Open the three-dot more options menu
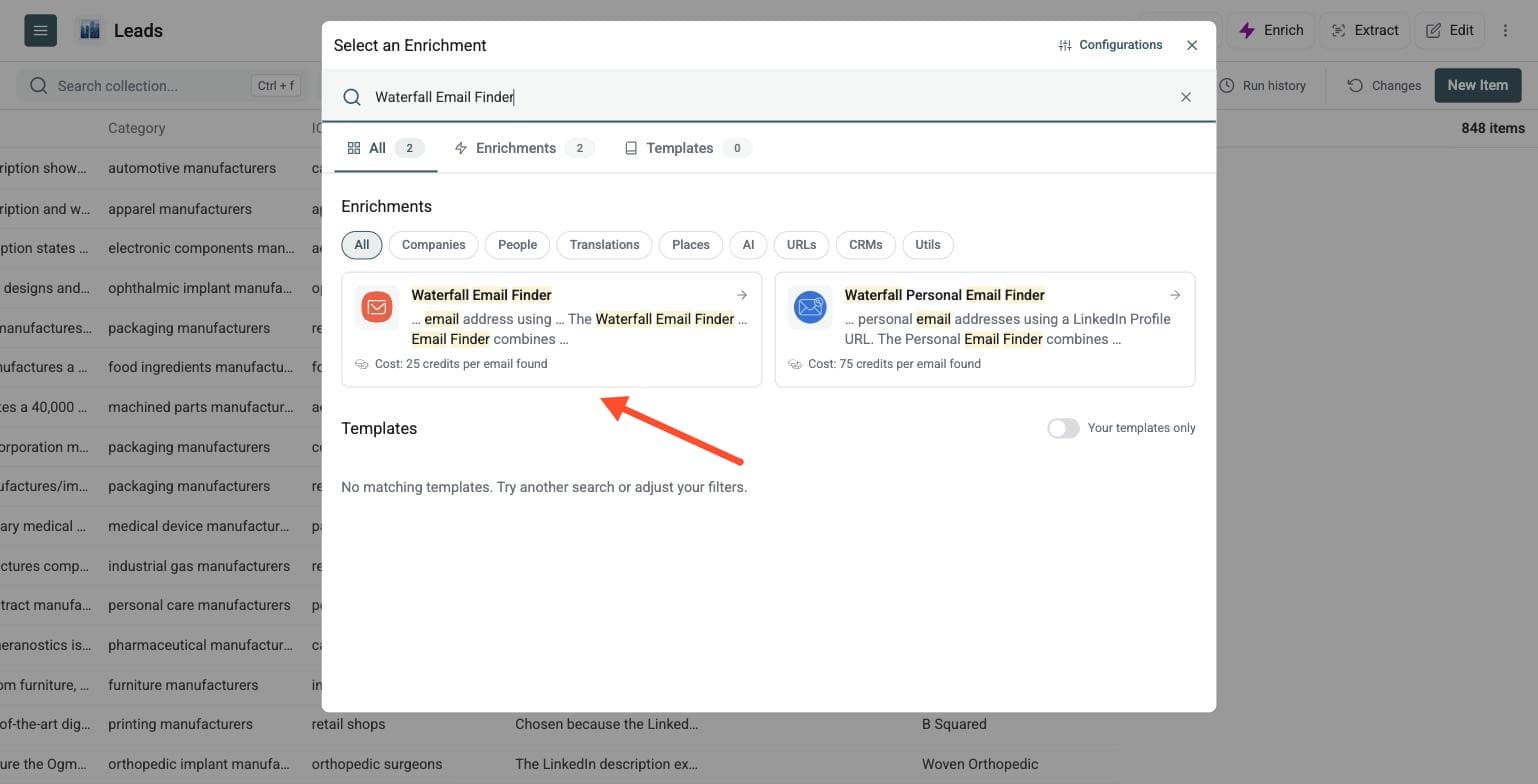The width and height of the screenshot is (1538, 784). pyautogui.click(x=1505, y=30)
